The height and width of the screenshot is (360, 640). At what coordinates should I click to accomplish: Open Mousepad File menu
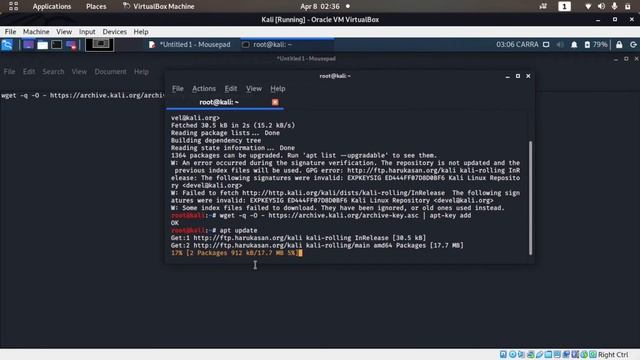[9, 71]
